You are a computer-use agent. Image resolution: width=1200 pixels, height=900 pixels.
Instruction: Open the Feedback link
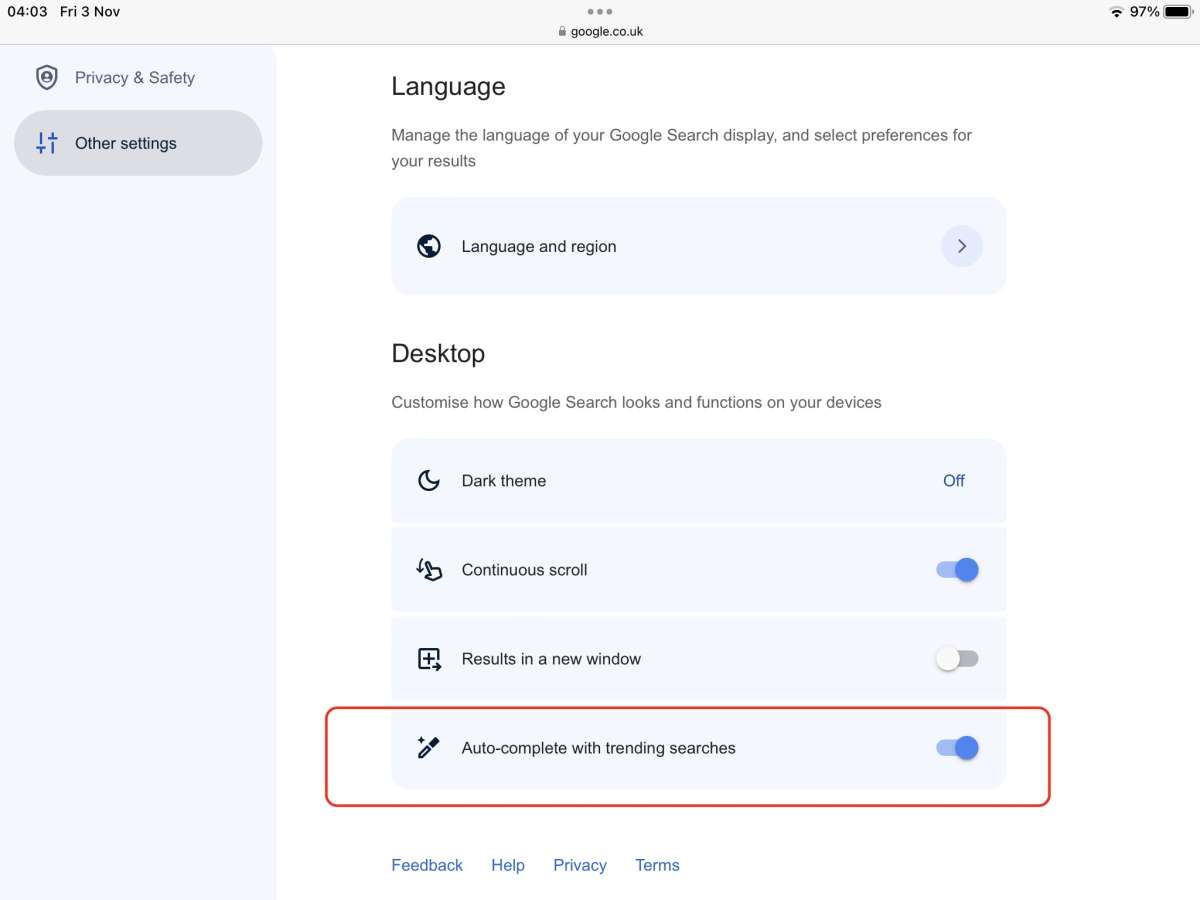427,865
